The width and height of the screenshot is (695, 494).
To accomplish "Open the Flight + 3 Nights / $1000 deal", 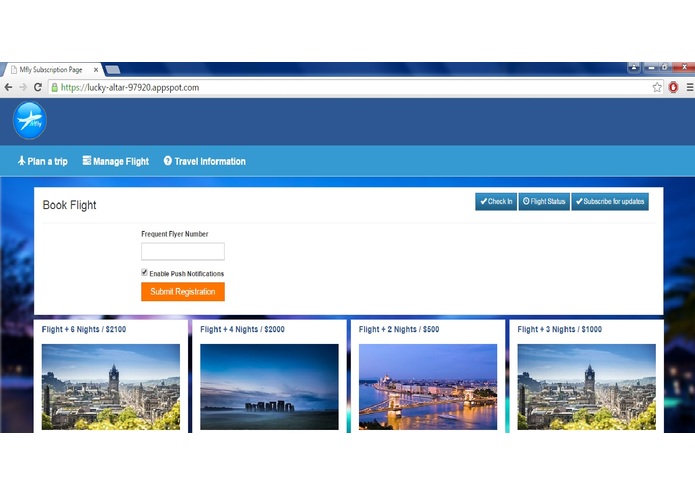I will tap(559, 329).
